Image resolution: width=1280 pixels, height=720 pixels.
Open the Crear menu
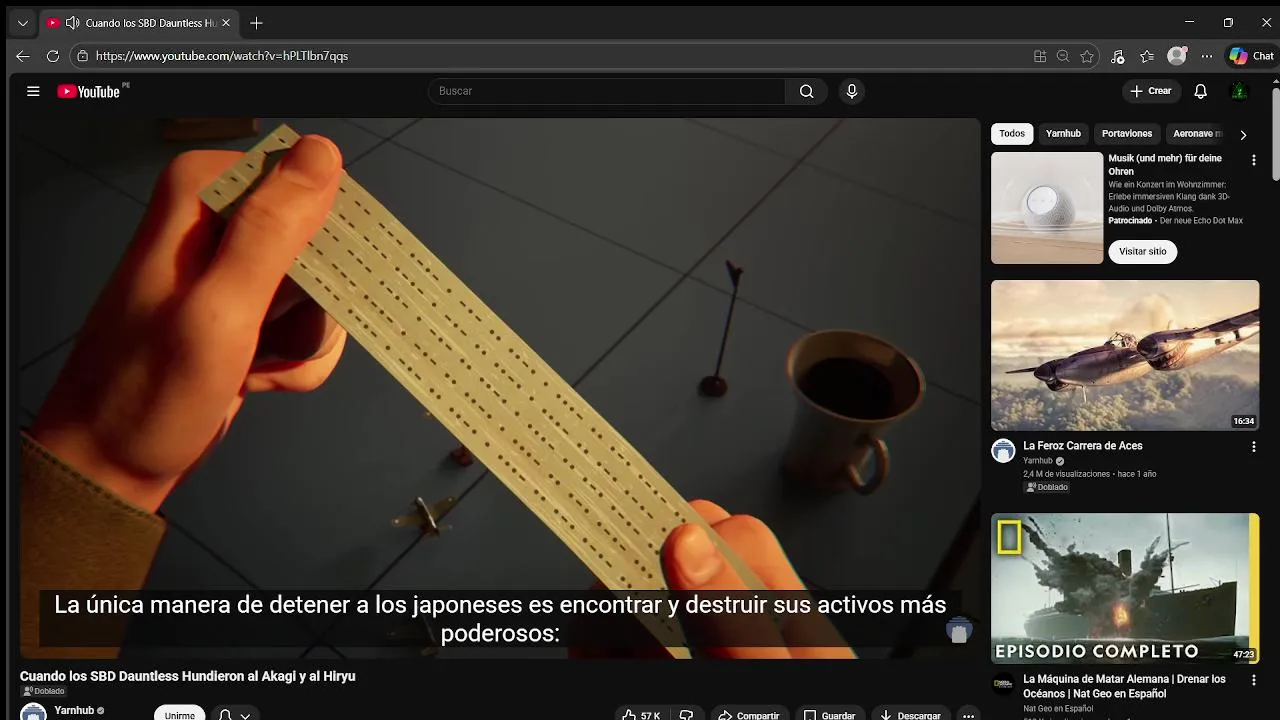coord(1150,91)
